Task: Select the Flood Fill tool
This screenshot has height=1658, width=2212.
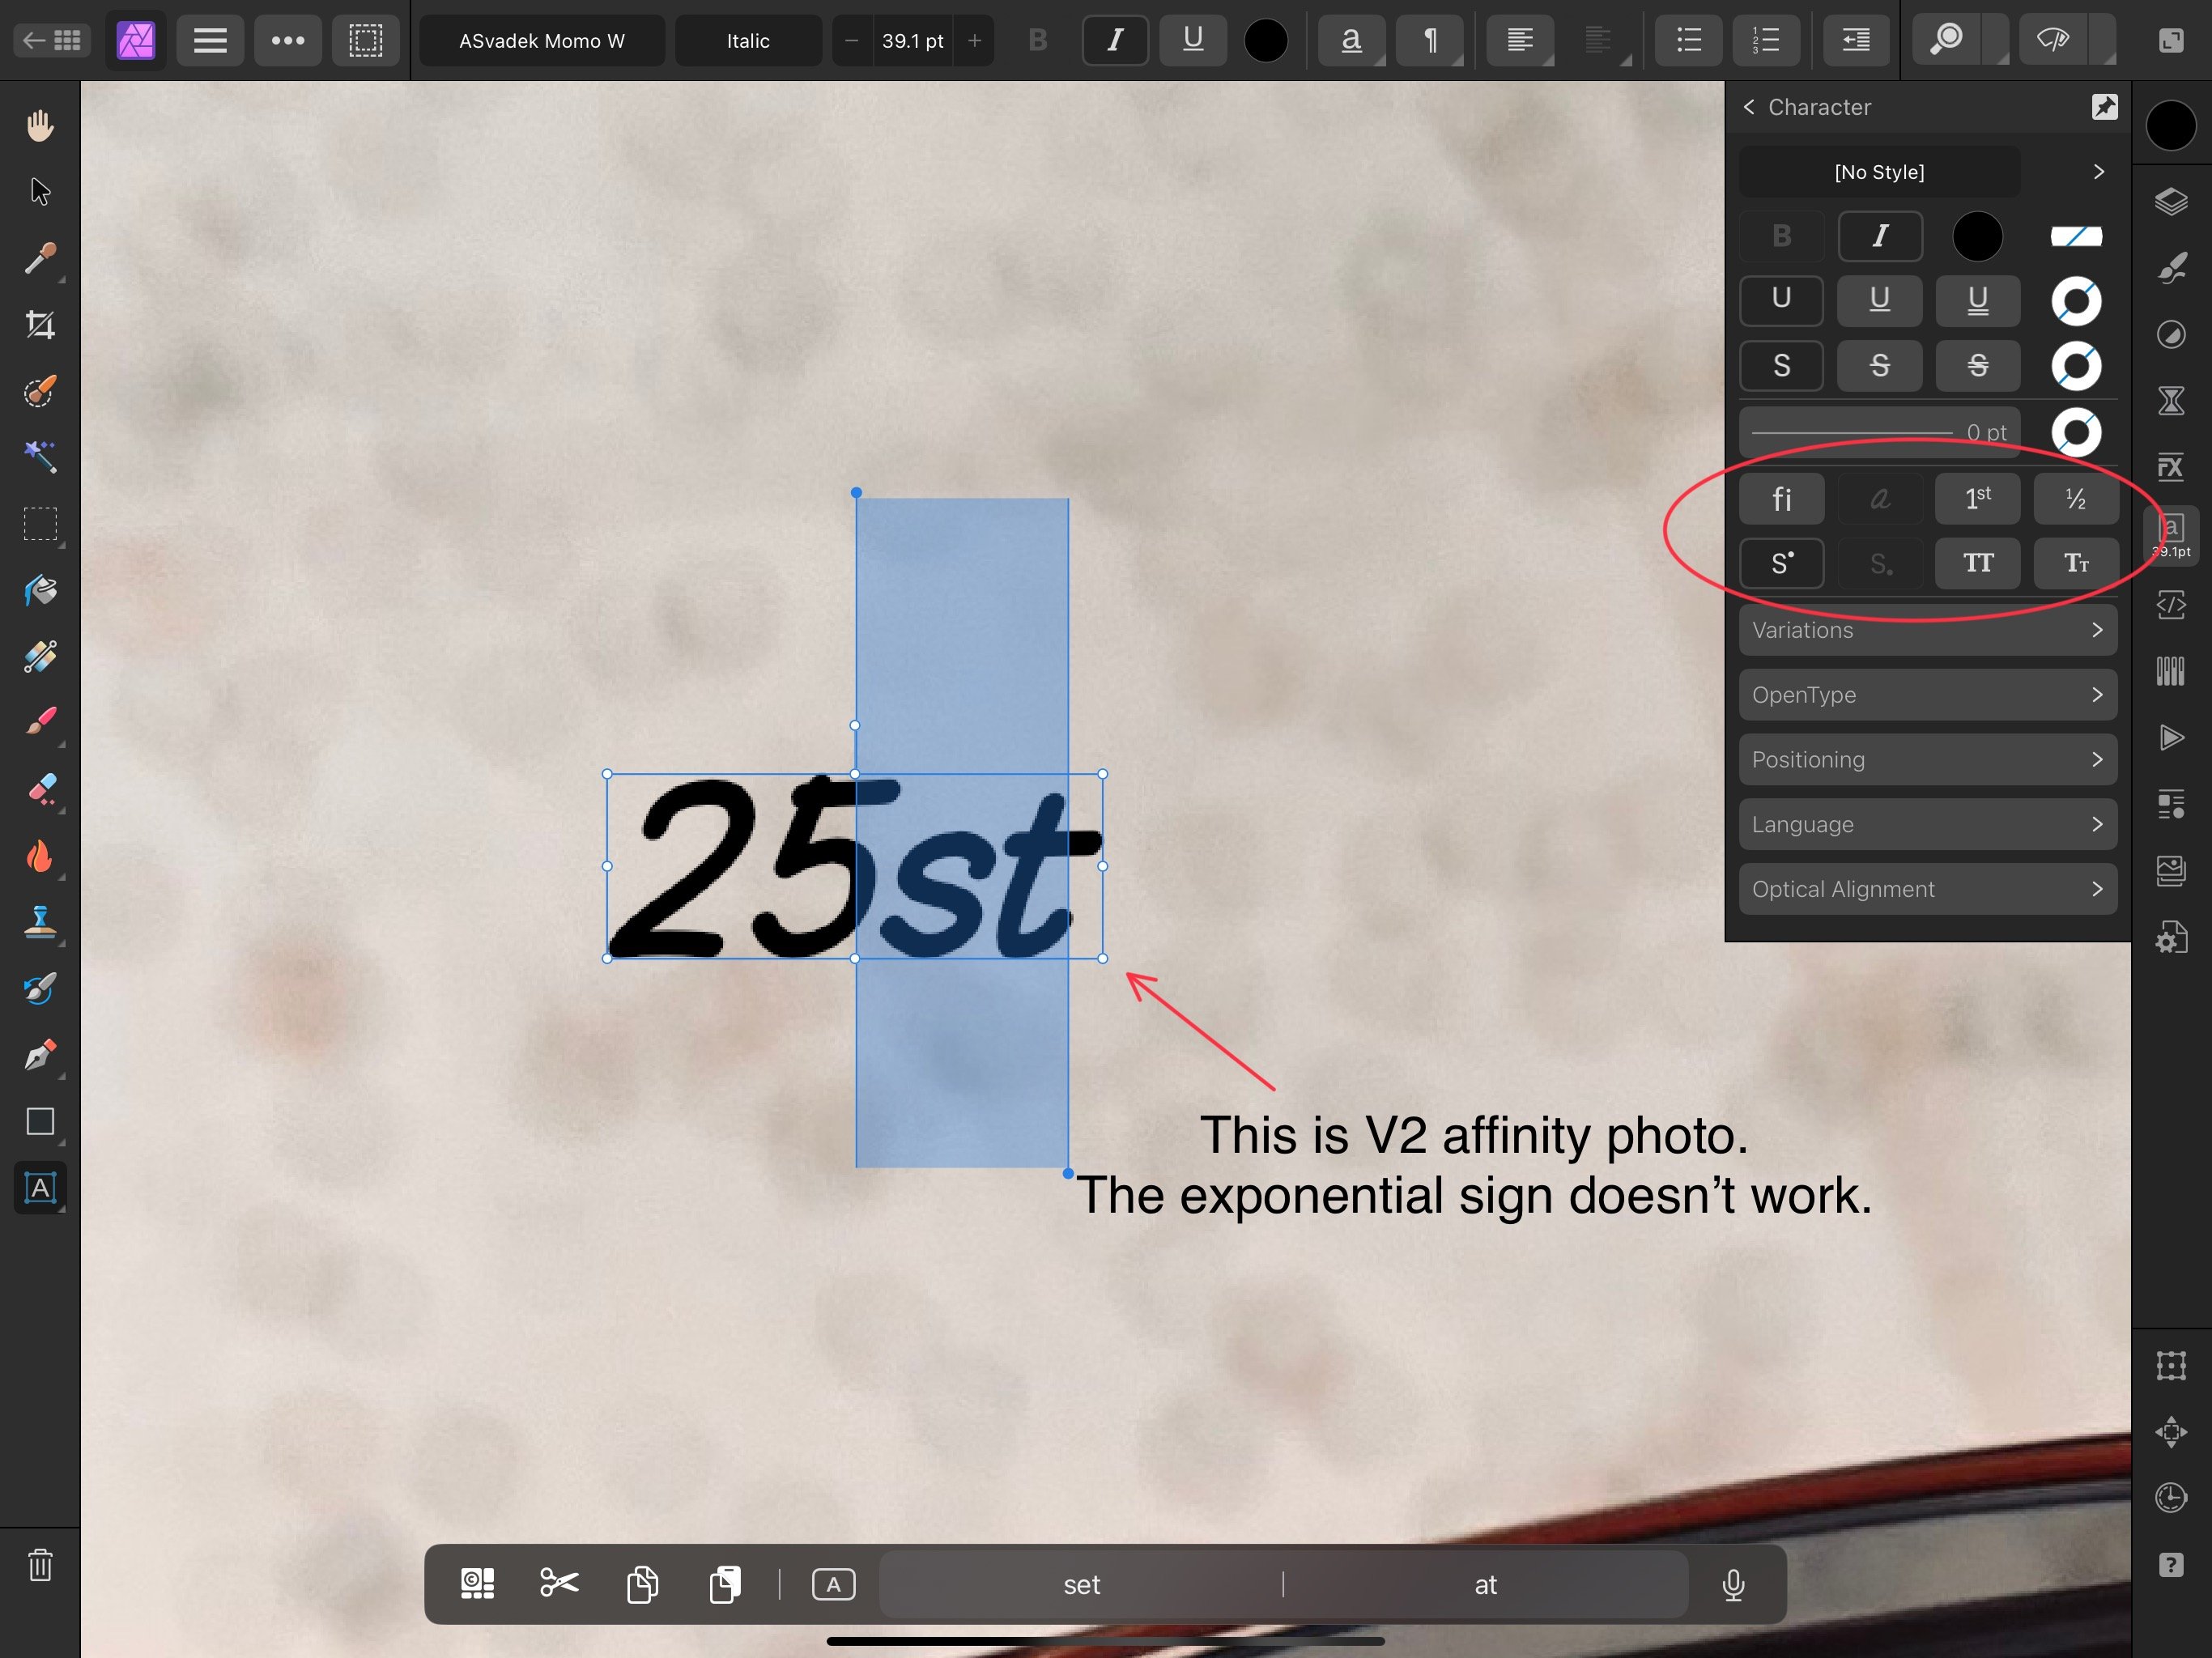Action: [x=40, y=590]
